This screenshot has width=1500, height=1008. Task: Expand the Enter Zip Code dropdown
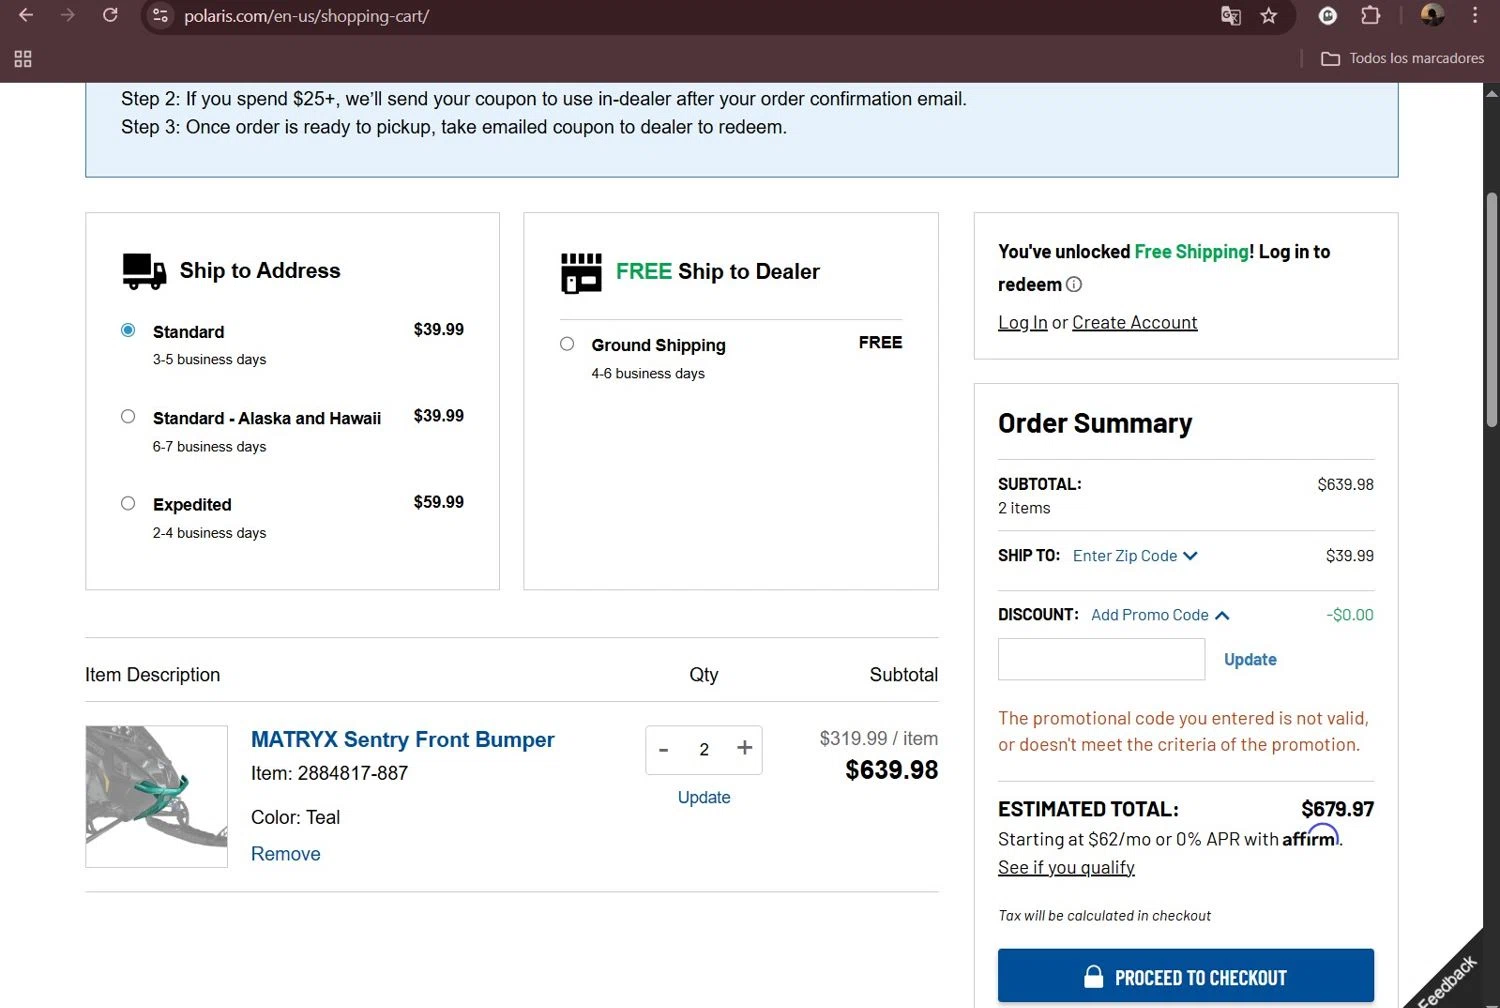click(1135, 556)
